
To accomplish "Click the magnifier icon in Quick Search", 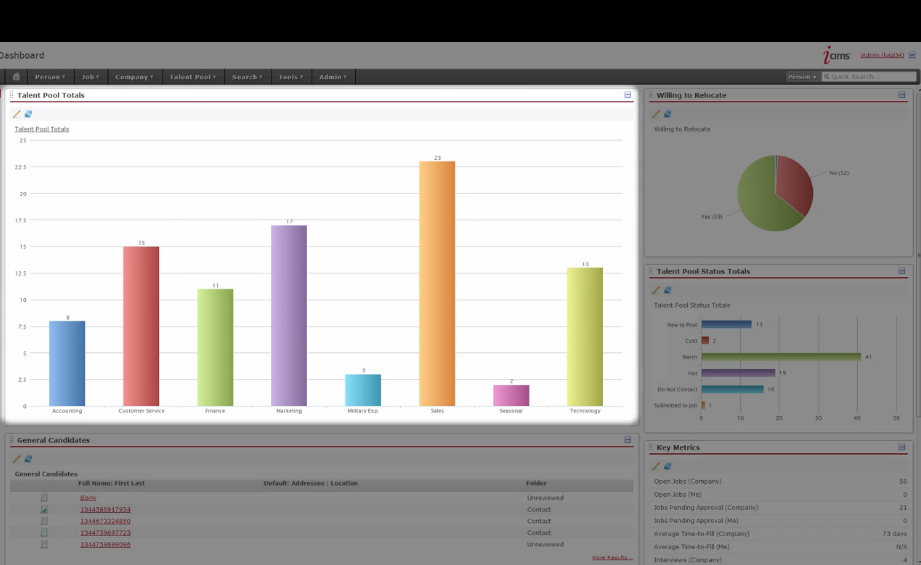I will click(826, 76).
